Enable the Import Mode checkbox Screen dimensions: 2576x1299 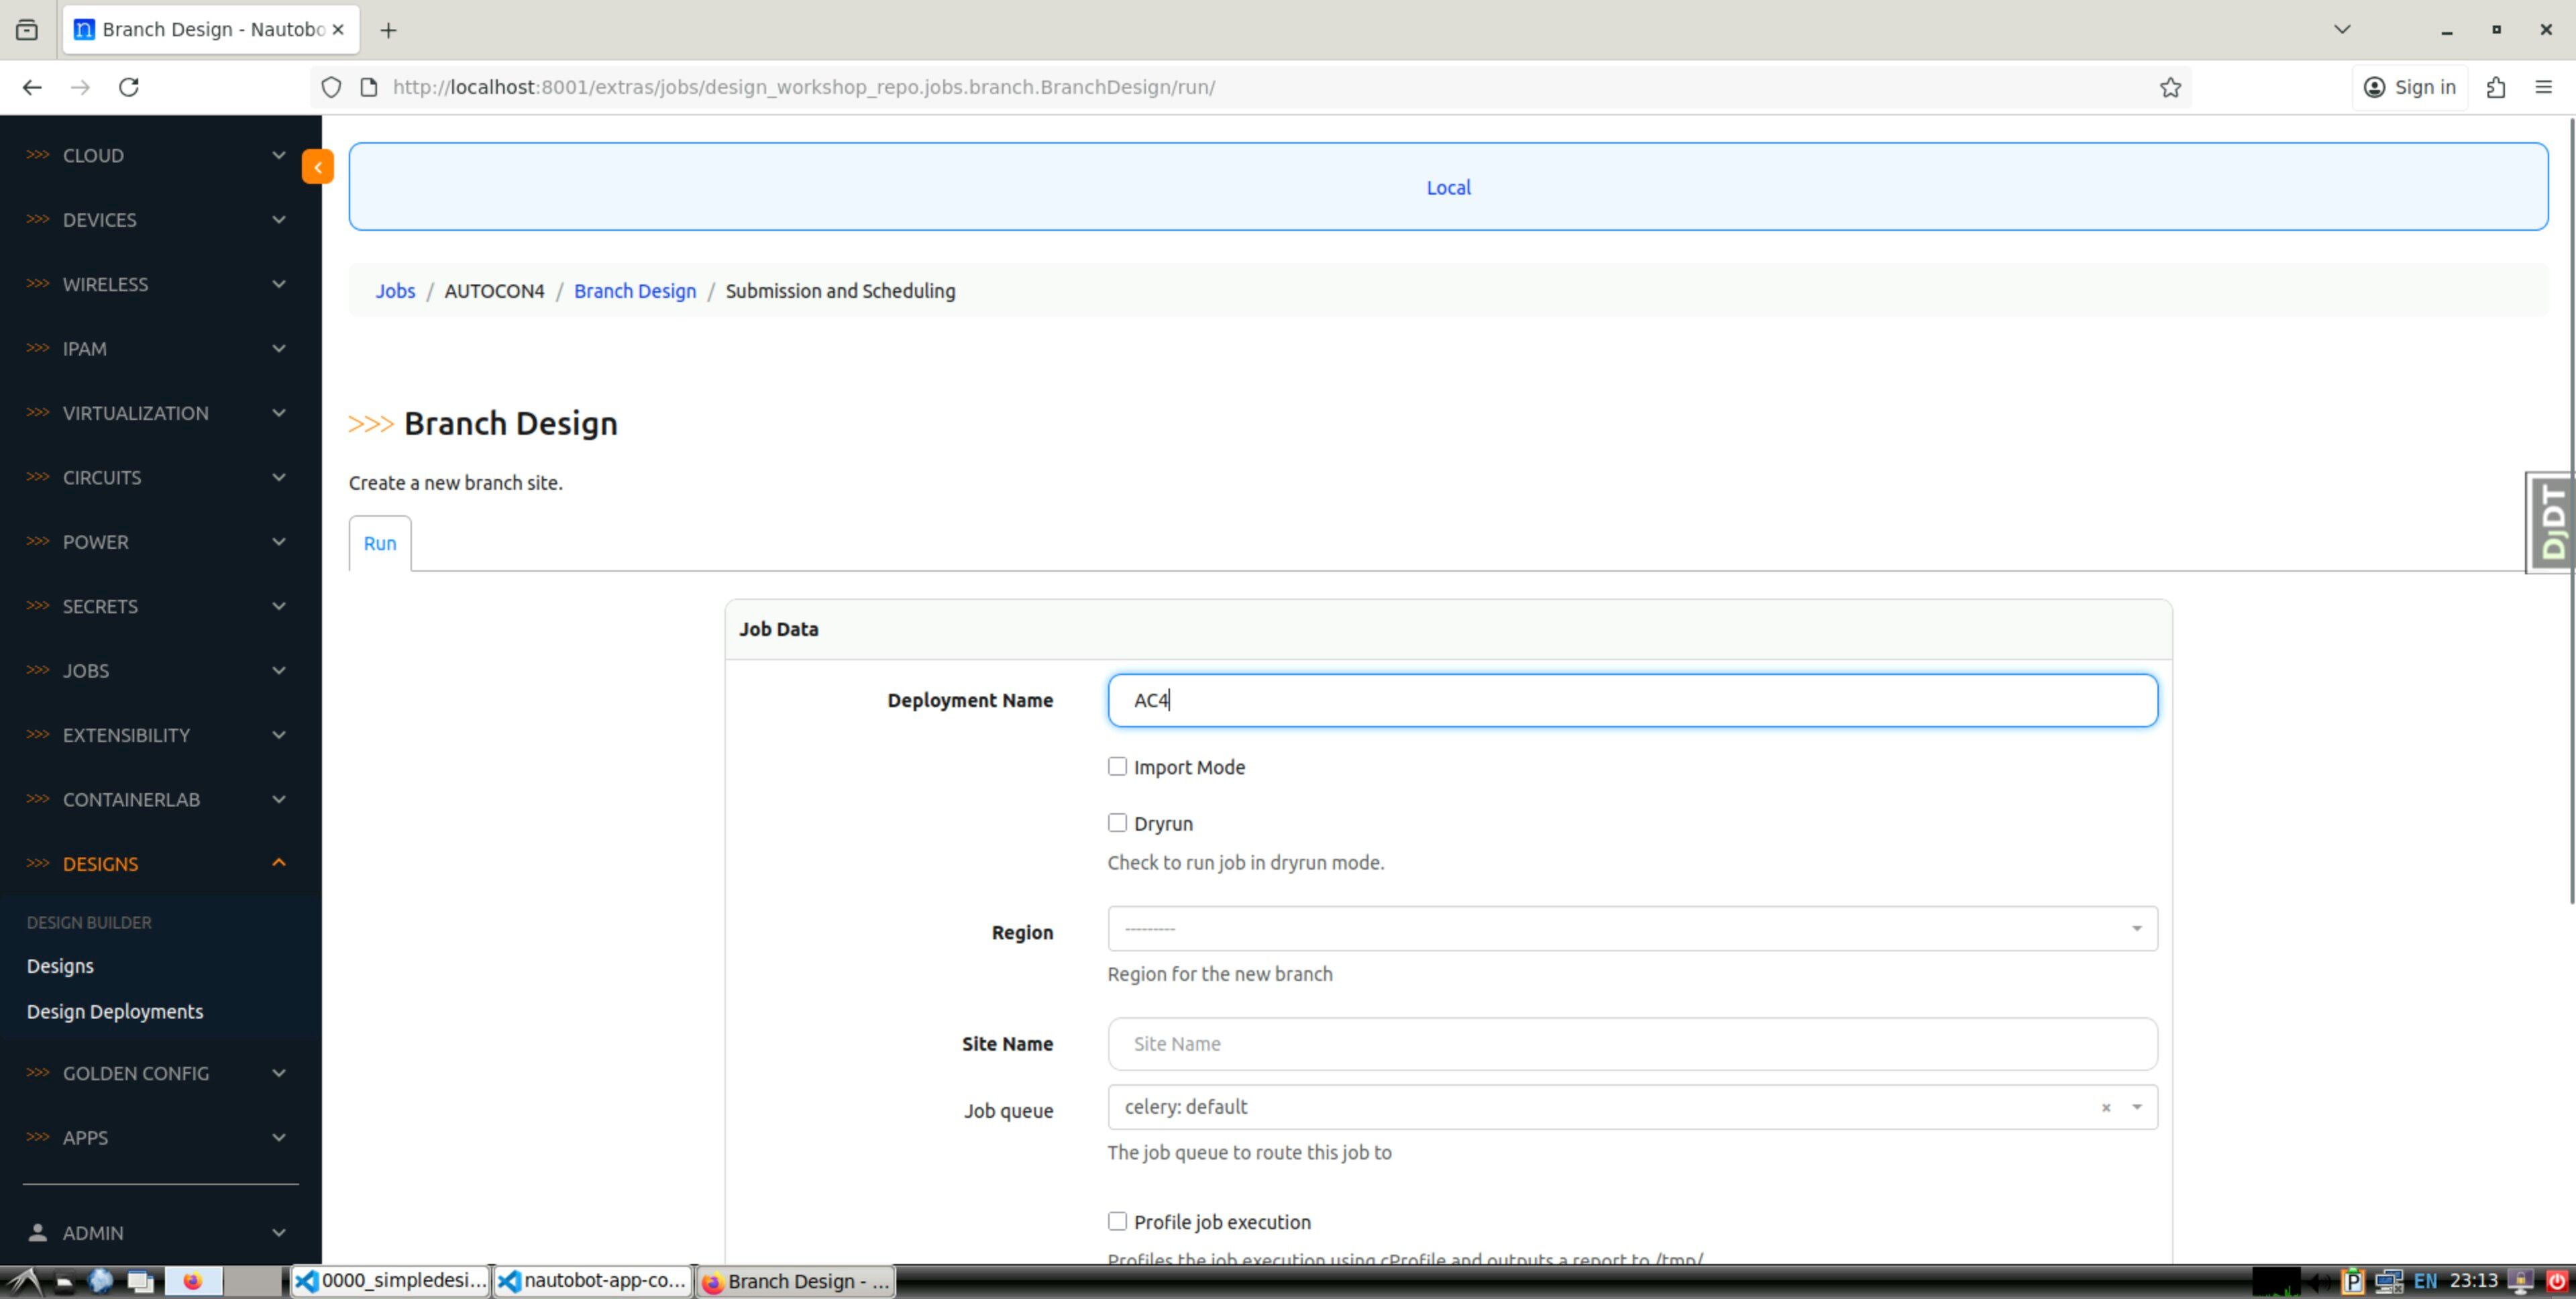coord(1117,767)
